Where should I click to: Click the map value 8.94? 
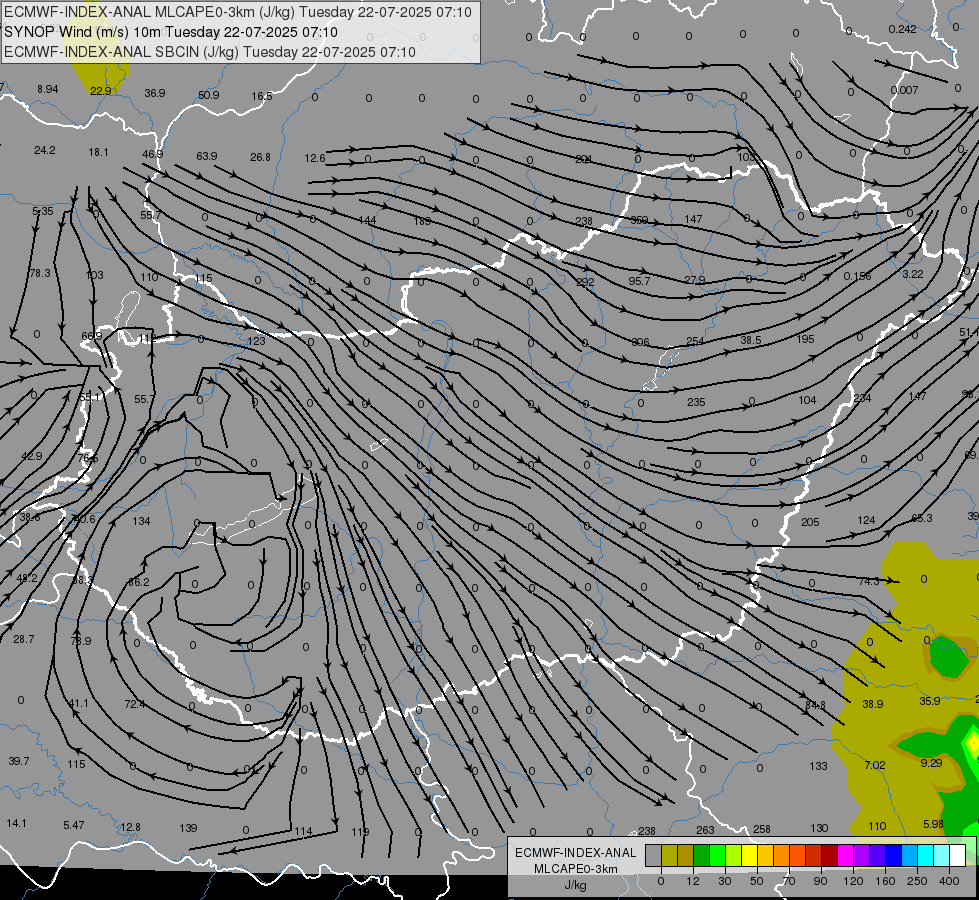(47, 89)
